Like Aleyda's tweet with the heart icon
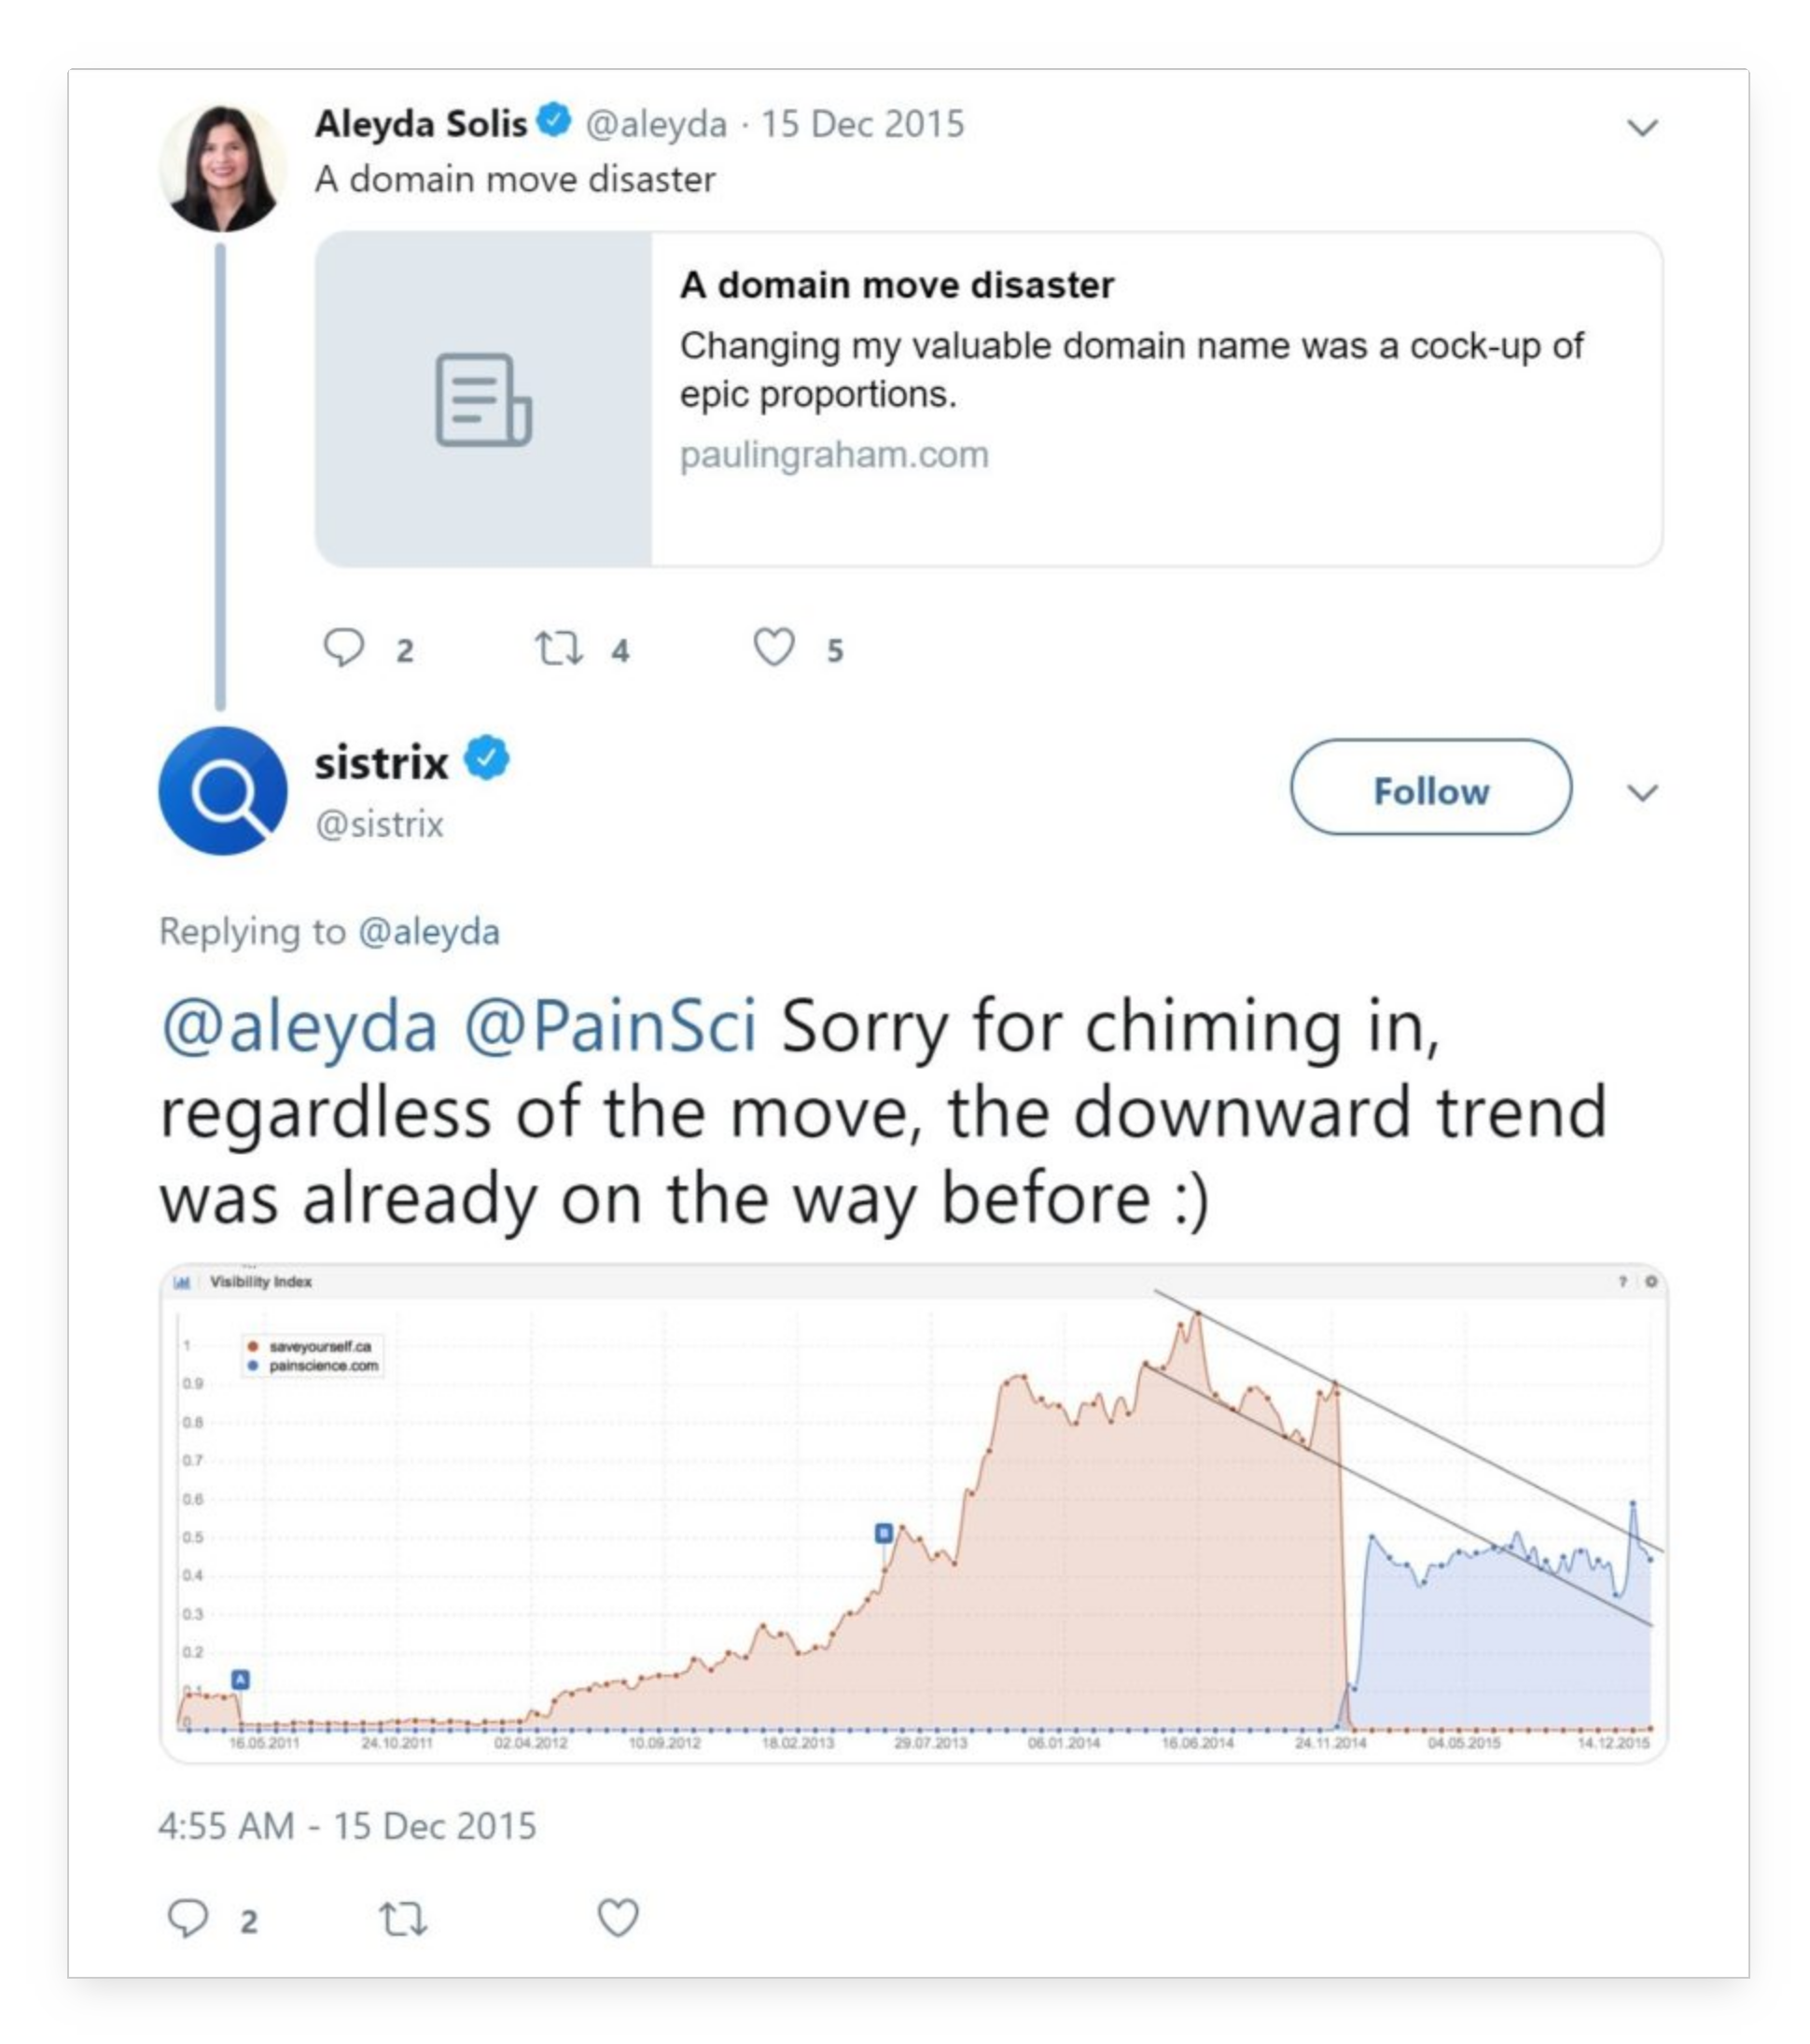This screenshot has height=2044, width=1810. (774, 647)
